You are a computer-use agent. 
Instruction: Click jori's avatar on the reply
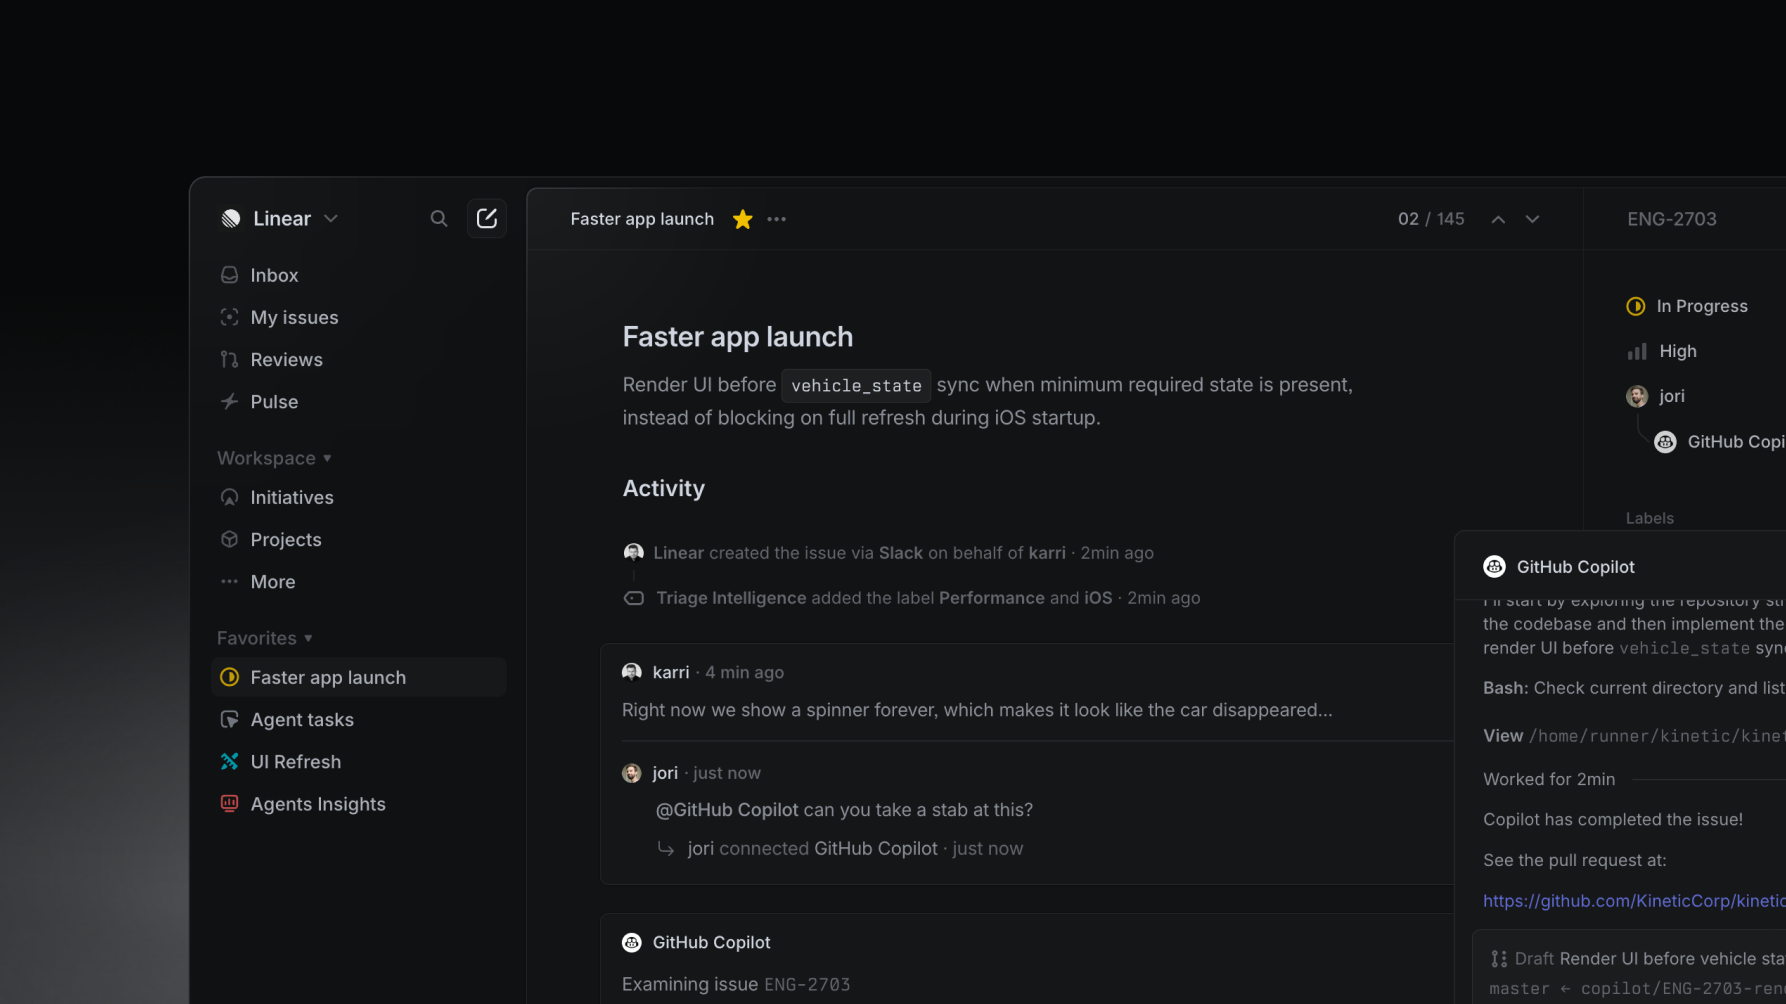[x=632, y=773]
